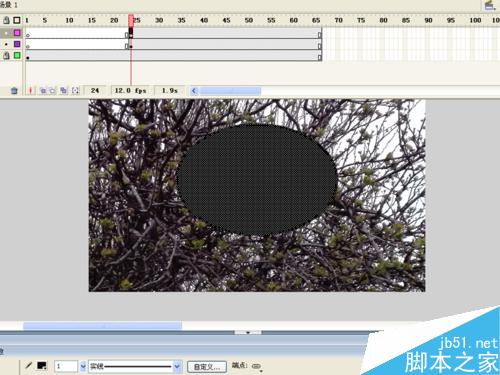Click the 12.0 fps frame rate field
The image size is (500, 375).
tap(130, 90)
